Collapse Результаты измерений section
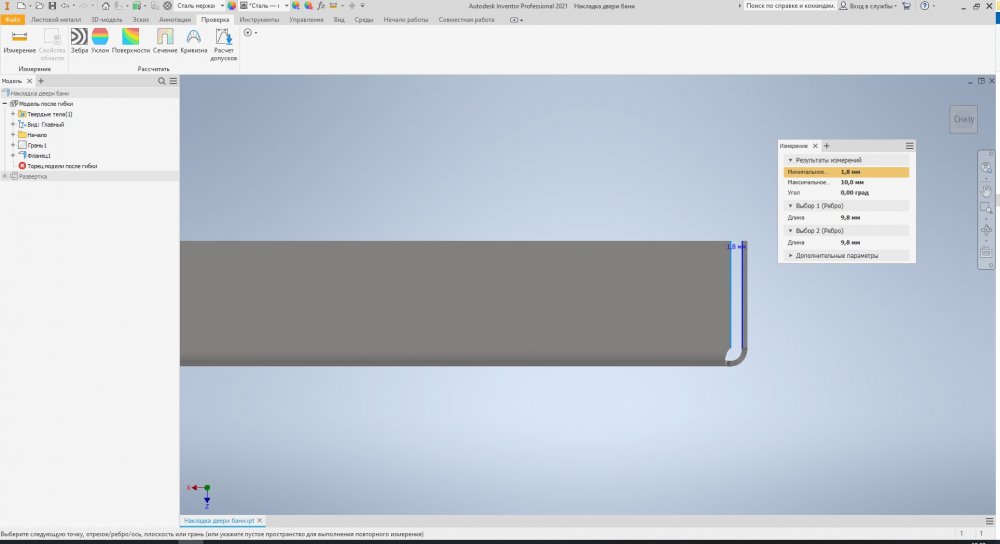This screenshot has width=1000, height=544. (x=790, y=160)
